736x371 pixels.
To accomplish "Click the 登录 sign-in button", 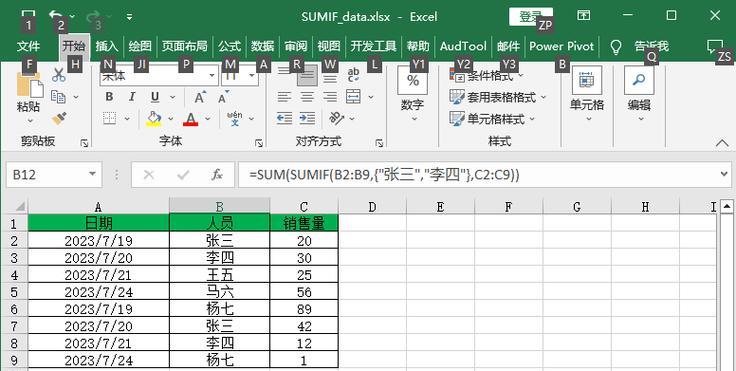I will click(x=531, y=16).
